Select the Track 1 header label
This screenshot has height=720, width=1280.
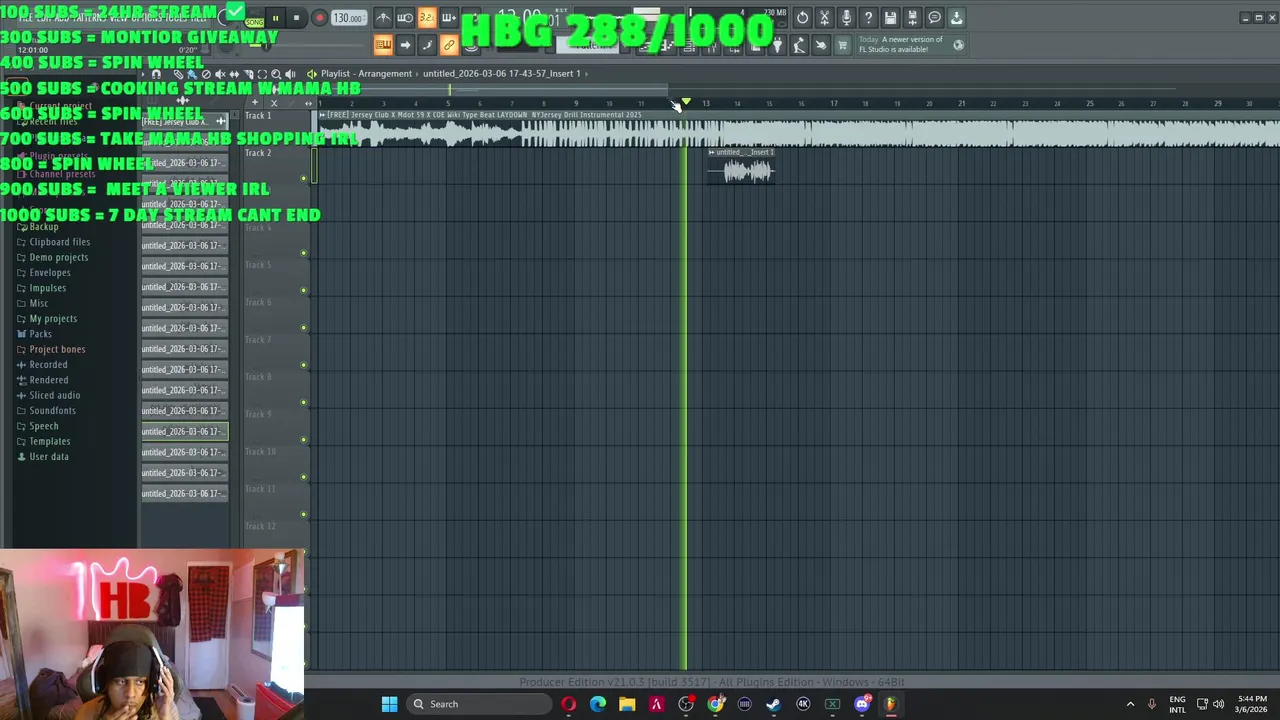(x=258, y=116)
